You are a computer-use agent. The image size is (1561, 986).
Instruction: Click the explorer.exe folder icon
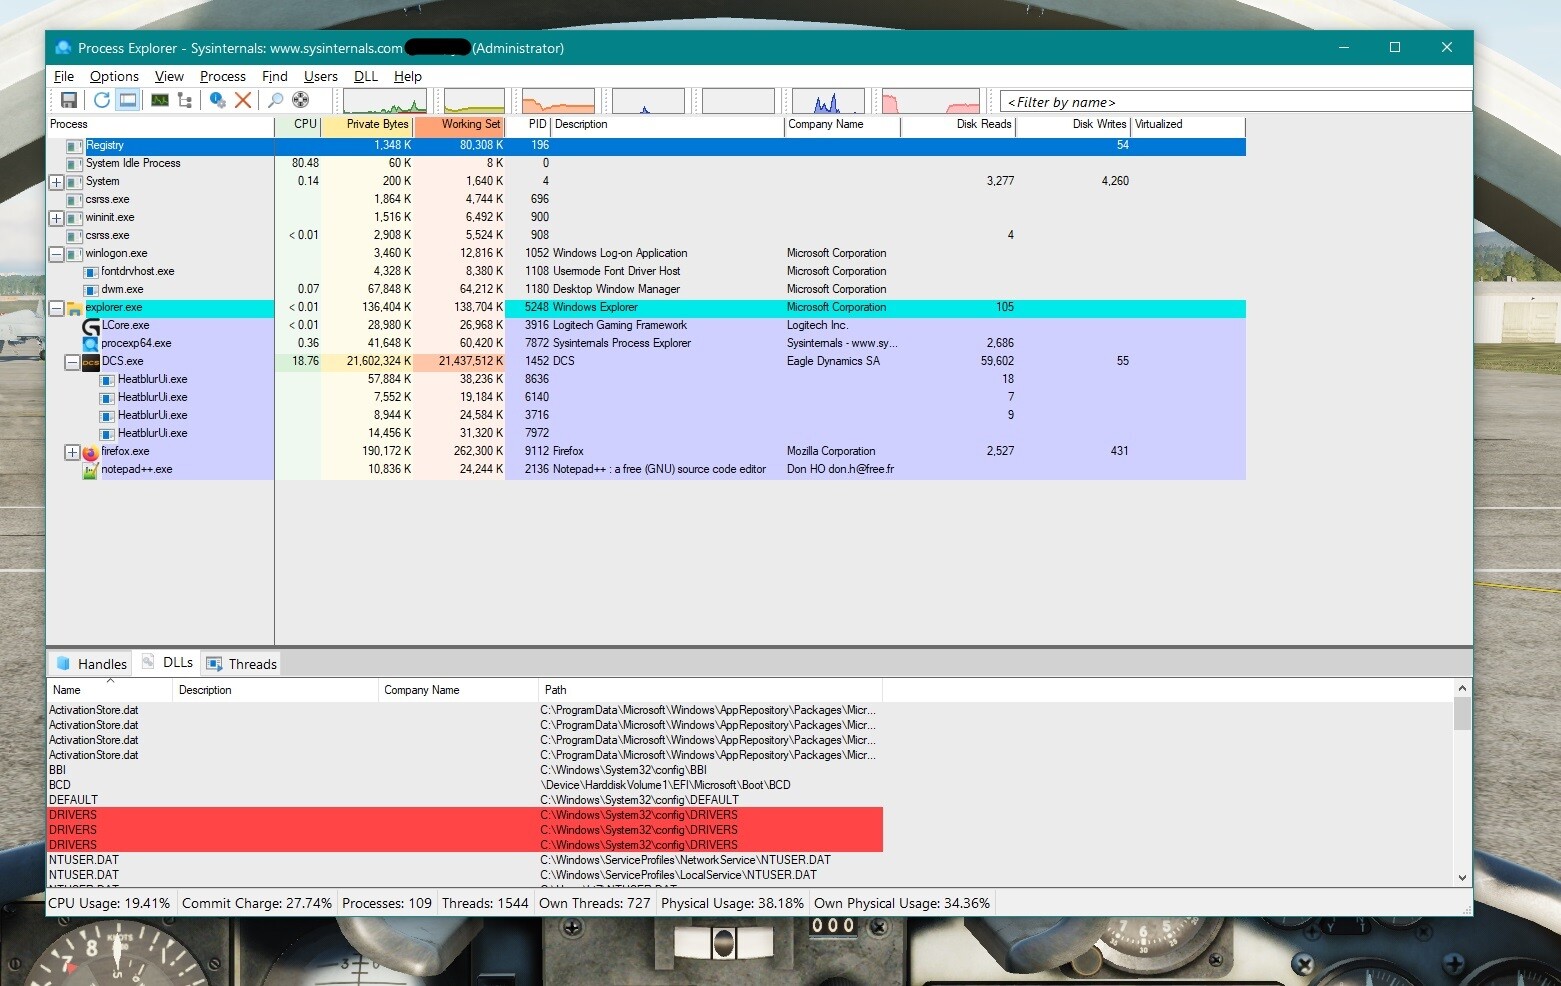tap(75, 308)
